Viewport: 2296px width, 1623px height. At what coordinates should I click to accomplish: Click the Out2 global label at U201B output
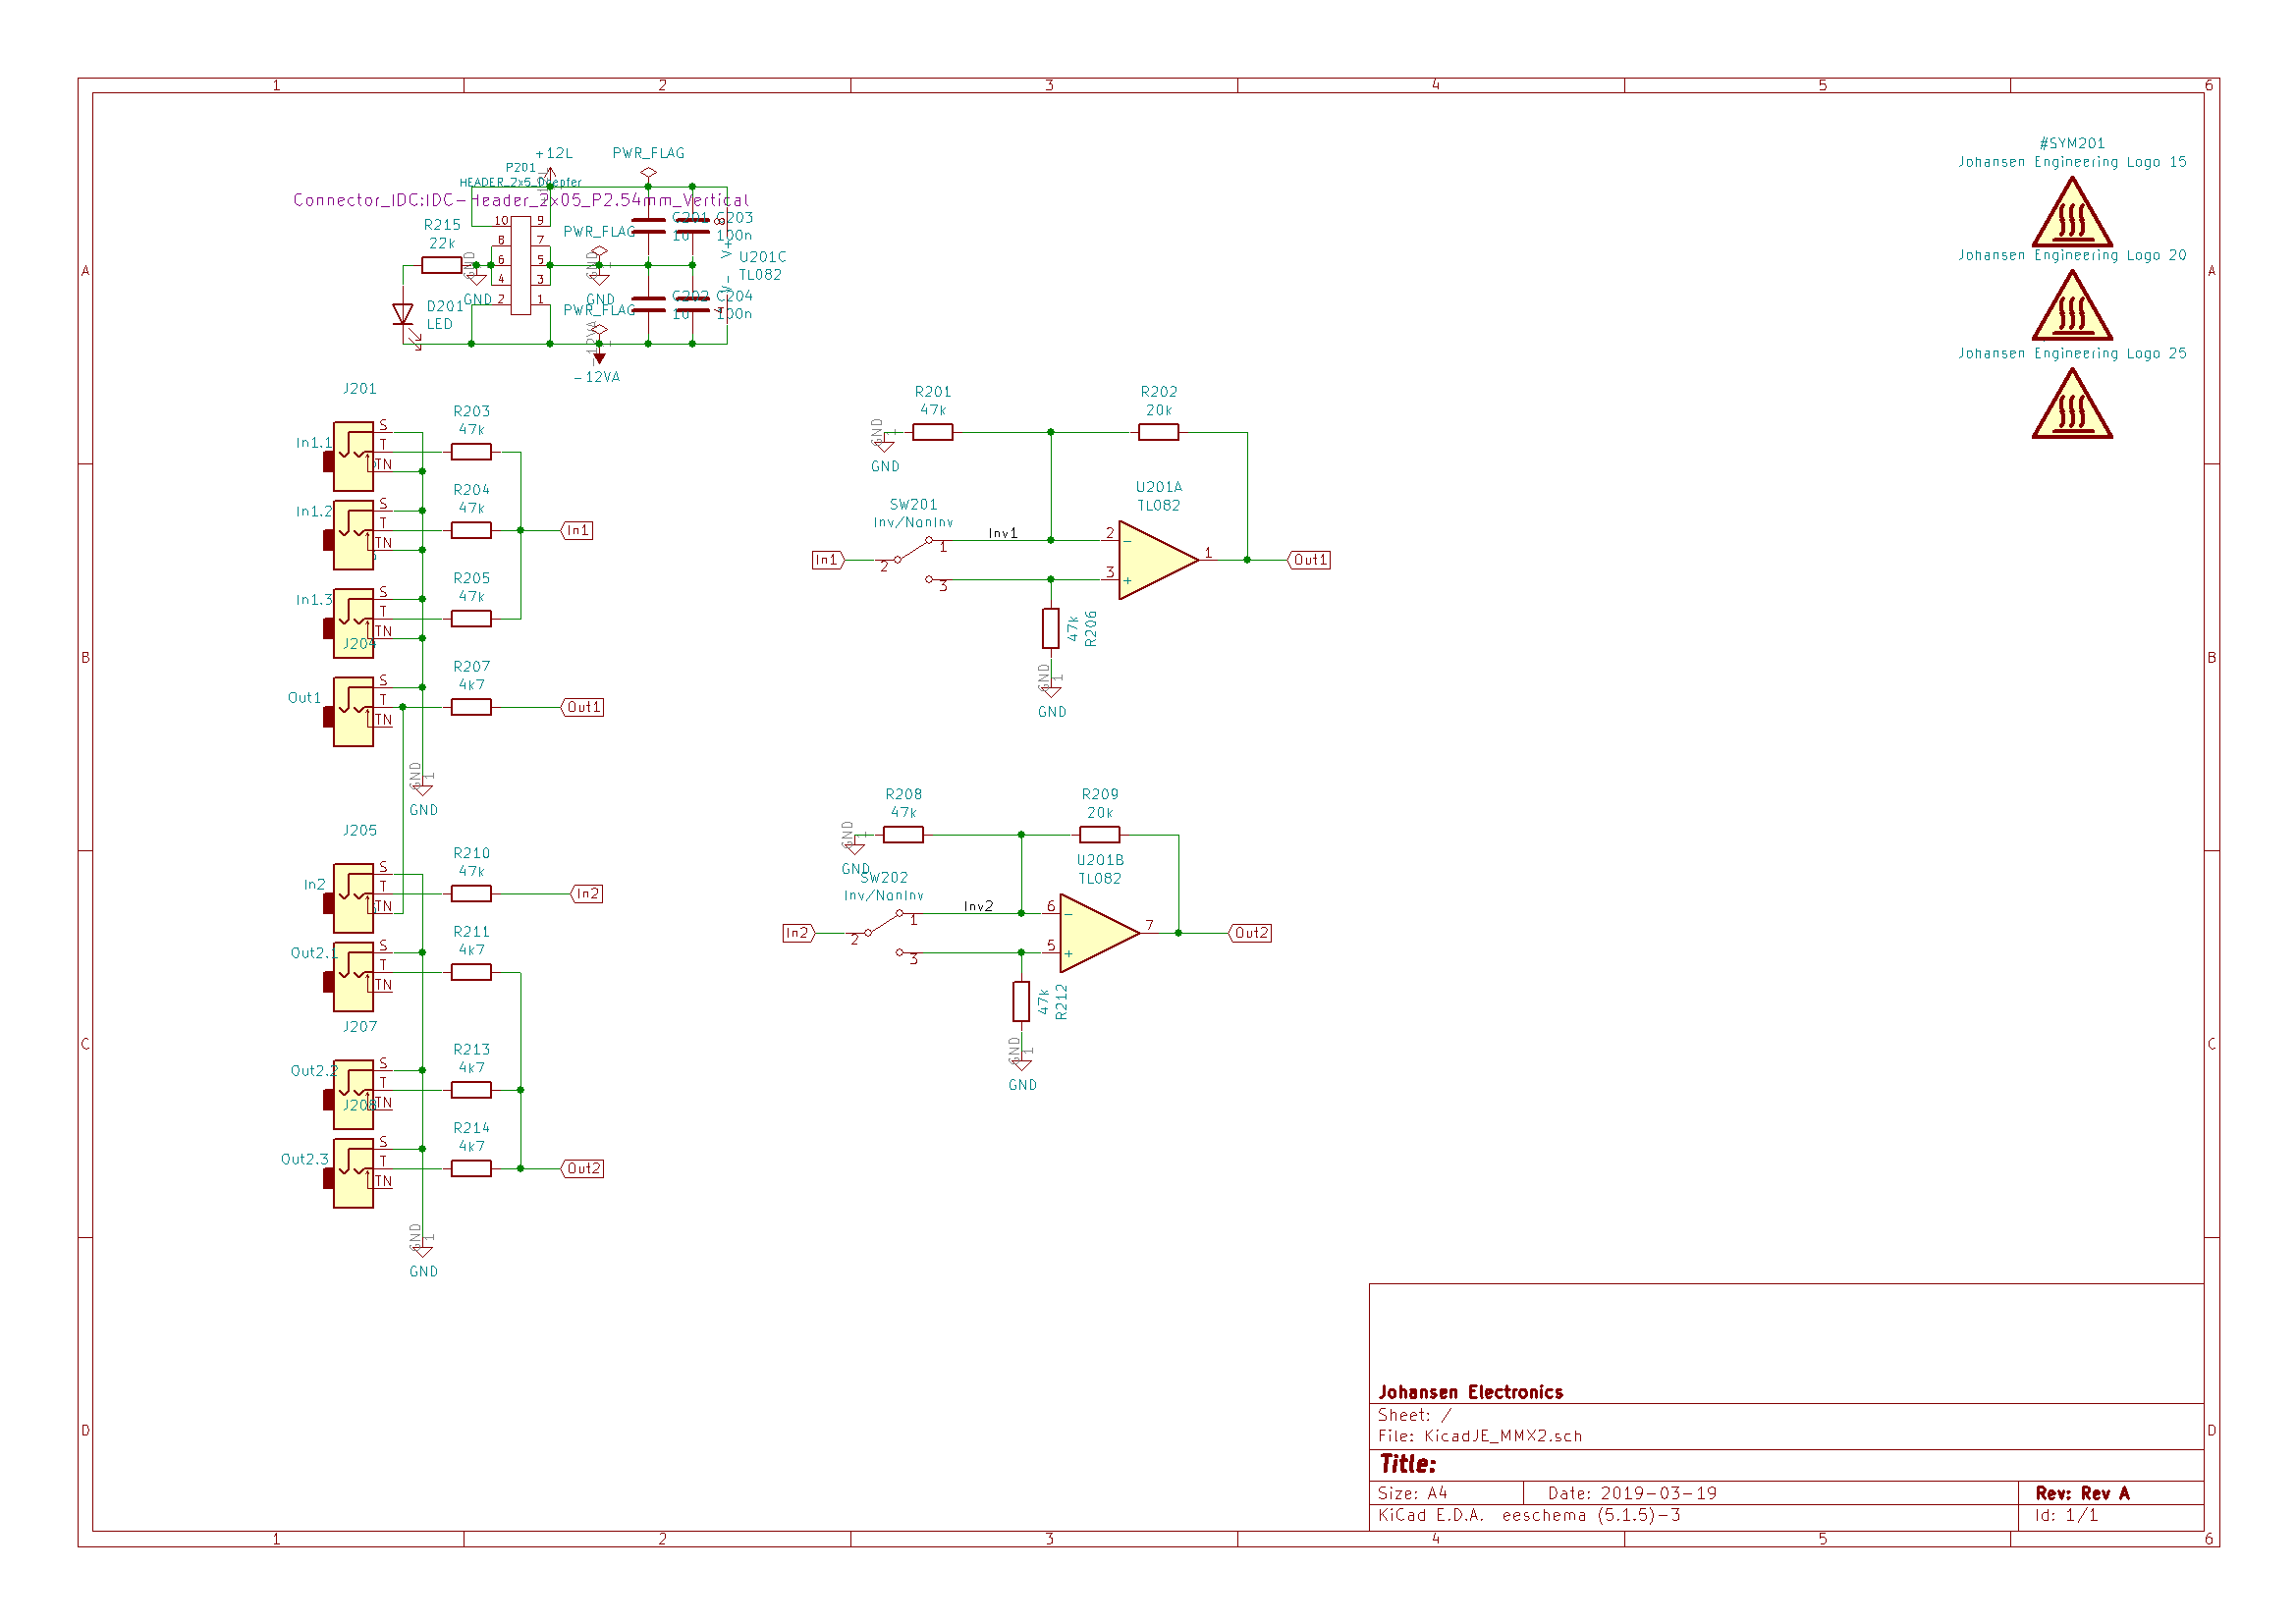(1250, 933)
